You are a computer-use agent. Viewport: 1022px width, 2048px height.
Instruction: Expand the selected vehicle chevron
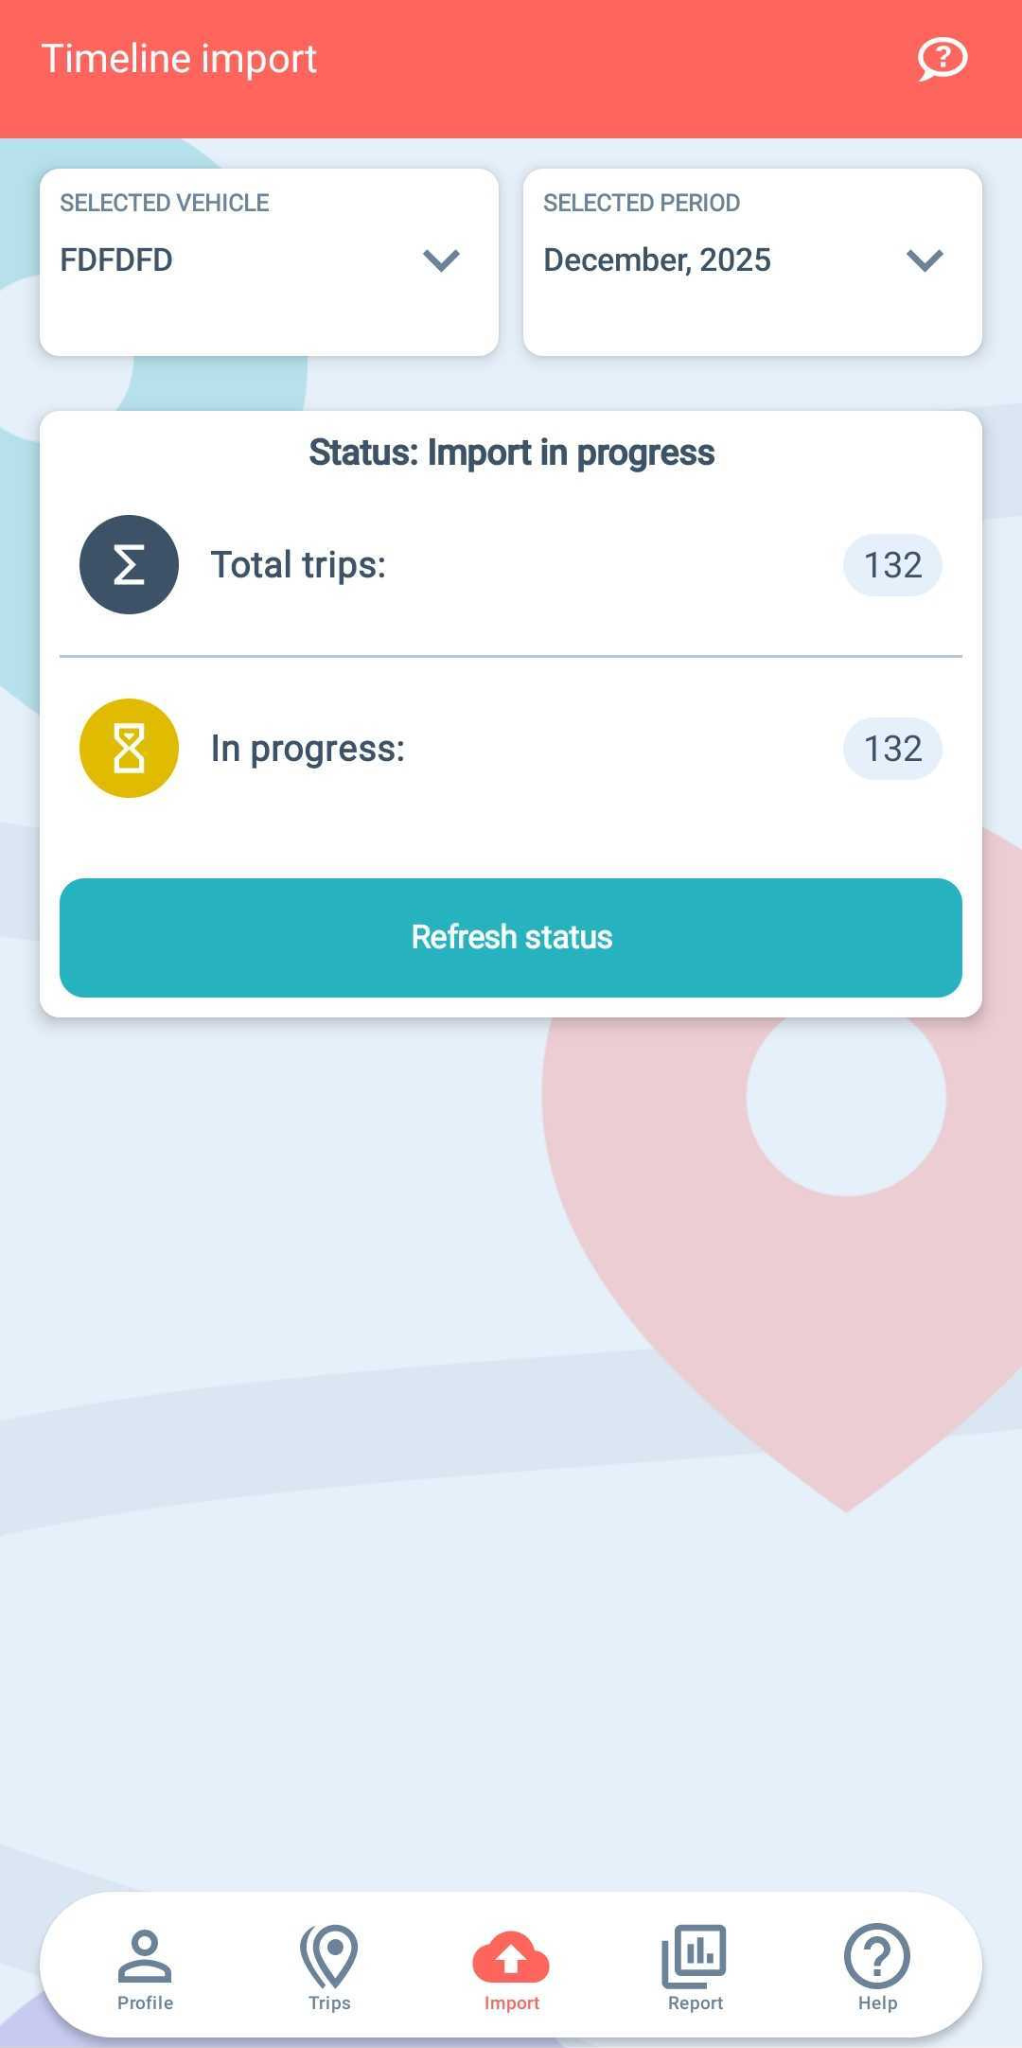(441, 261)
